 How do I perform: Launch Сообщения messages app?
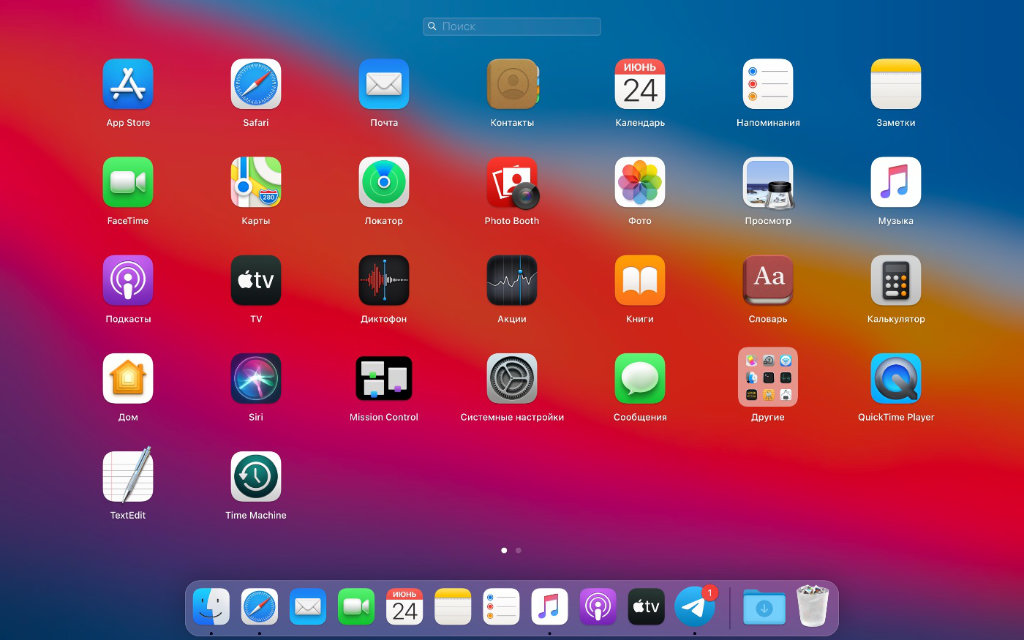(640, 378)
